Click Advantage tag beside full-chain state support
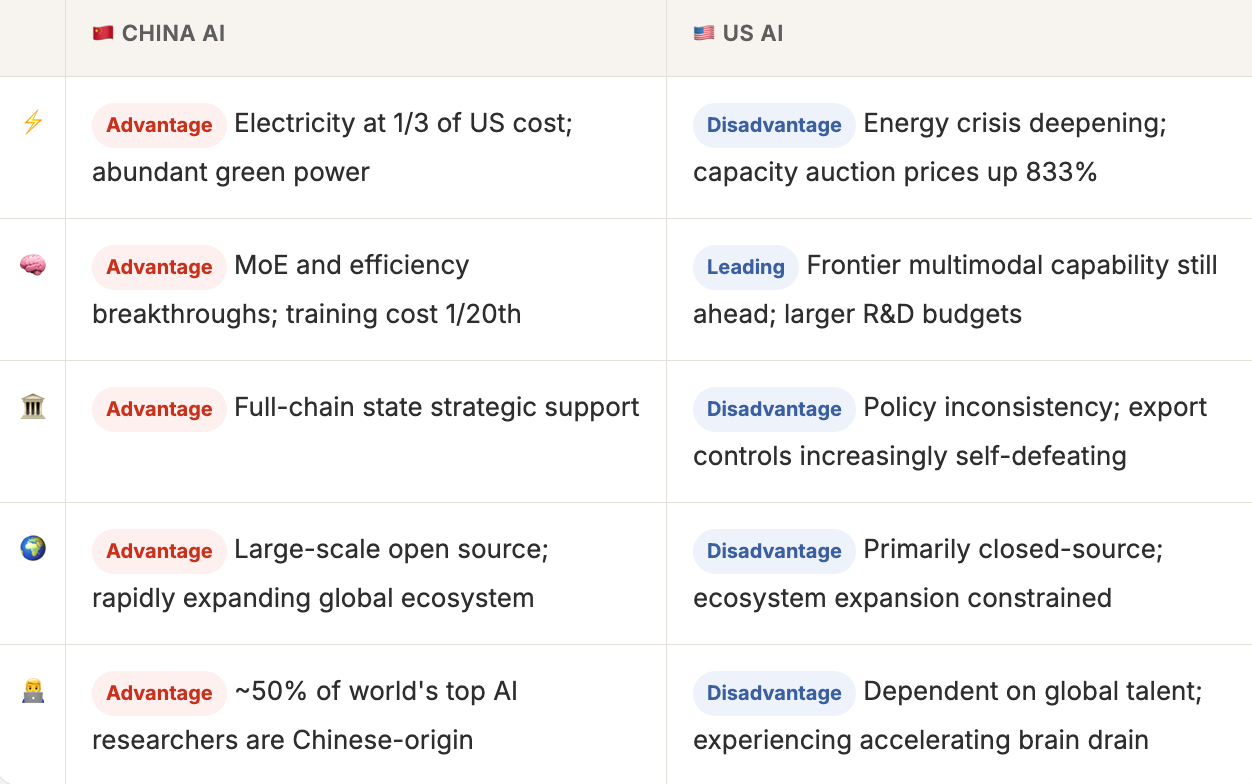Image resolution: width=1252 pixels, height=784 pixels. 159,409
